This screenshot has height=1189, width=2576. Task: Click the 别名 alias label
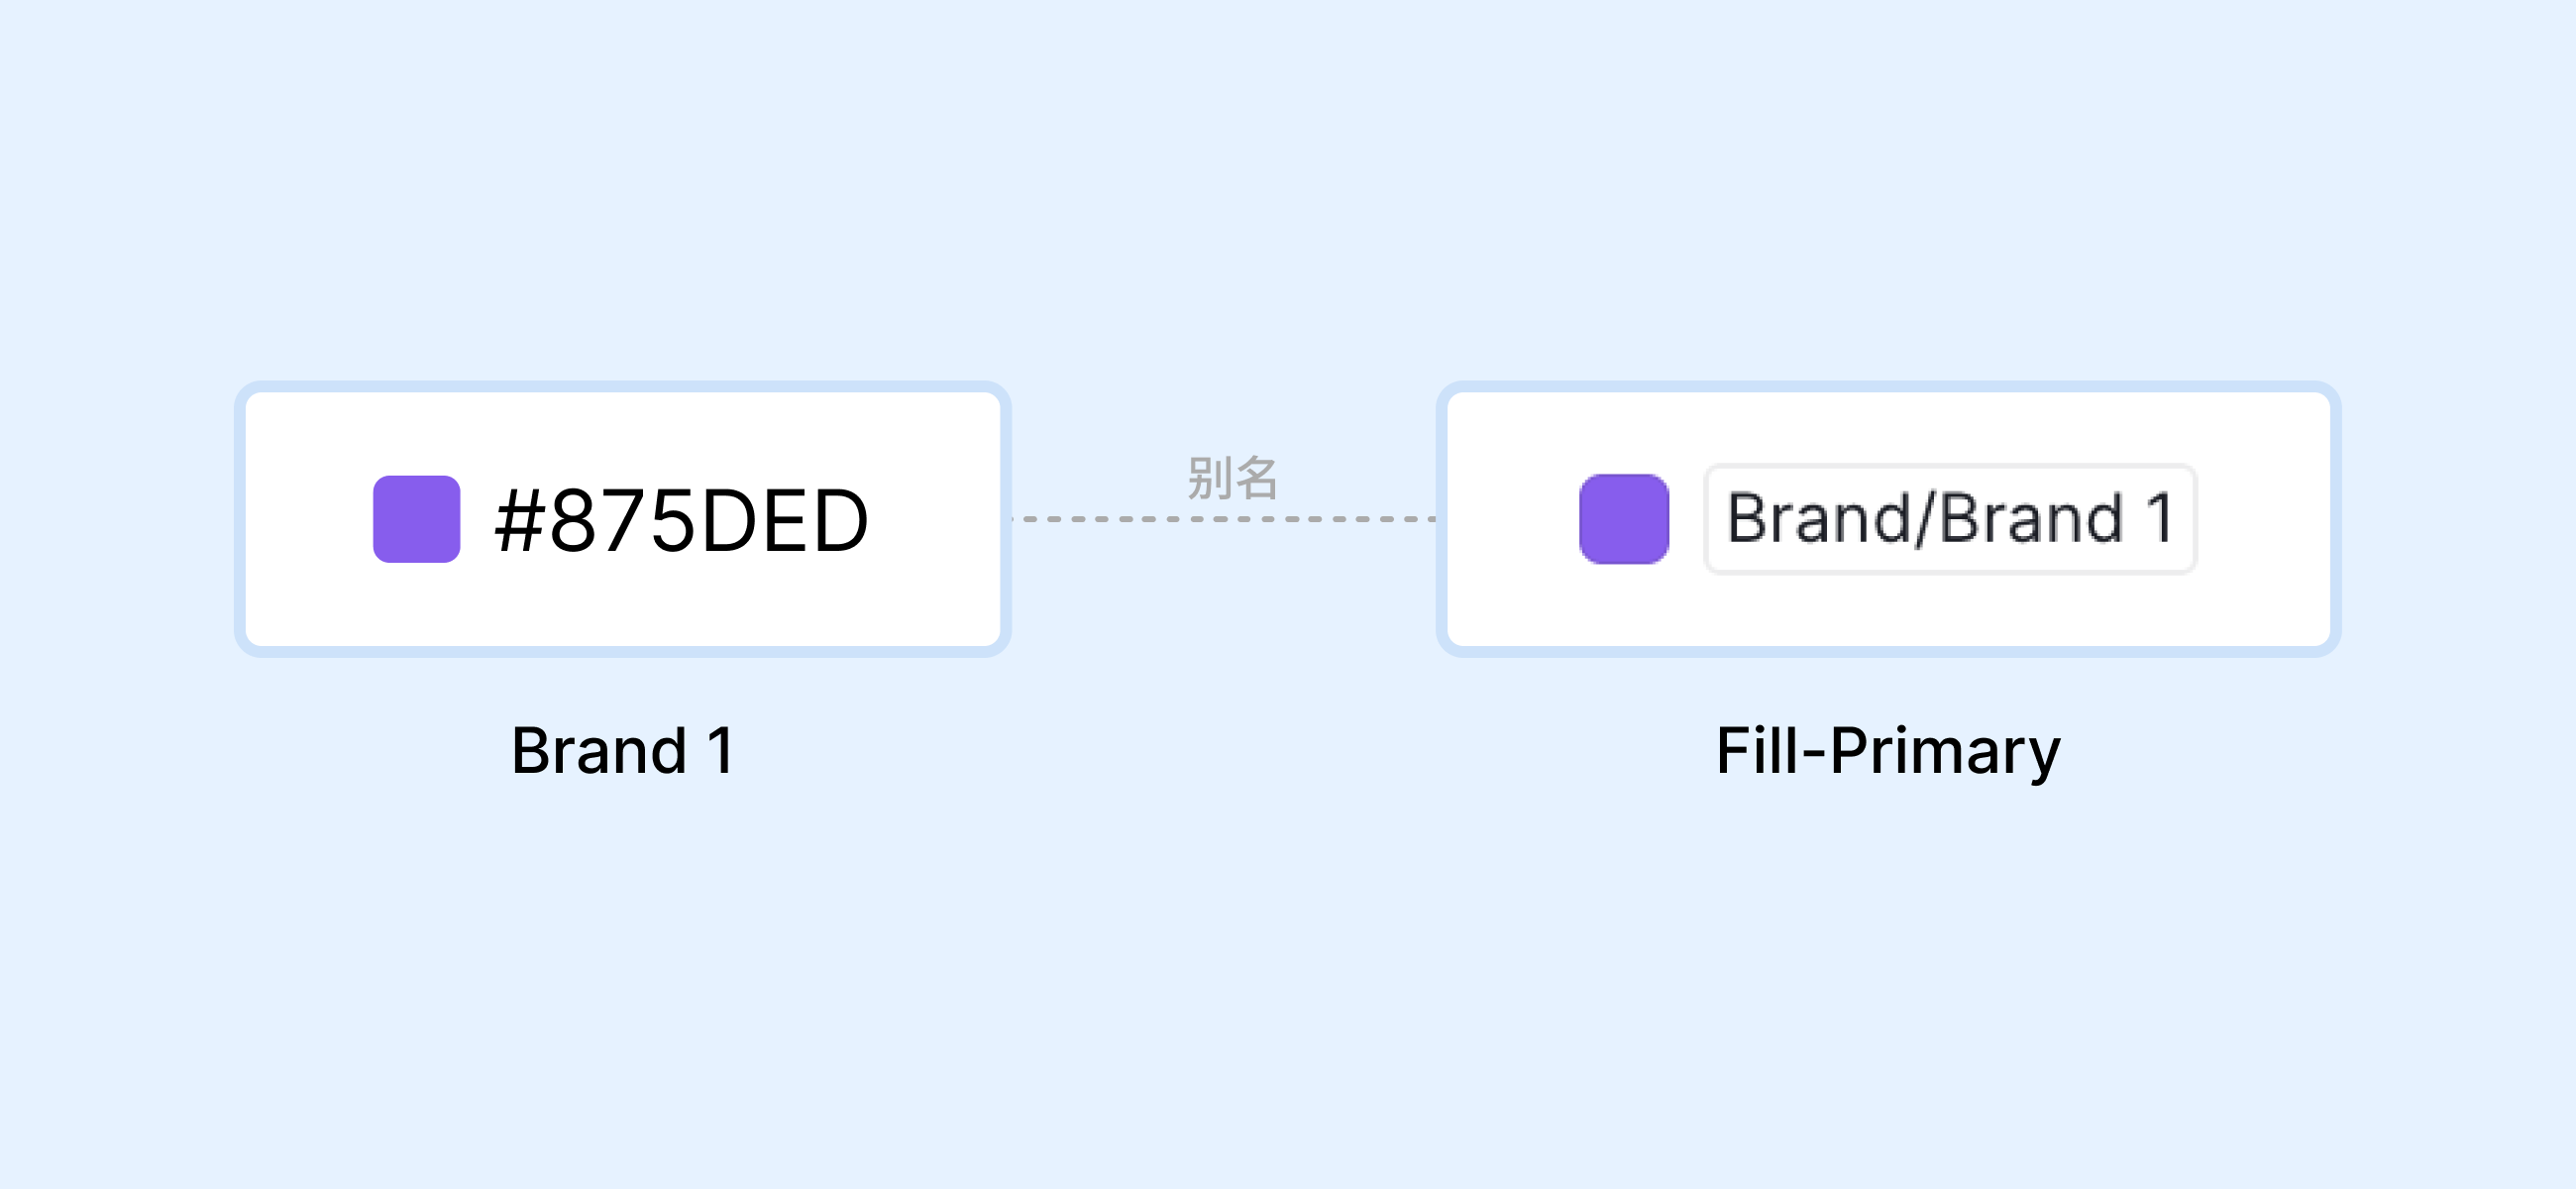pyautogui.click(x=1232, y=477)
